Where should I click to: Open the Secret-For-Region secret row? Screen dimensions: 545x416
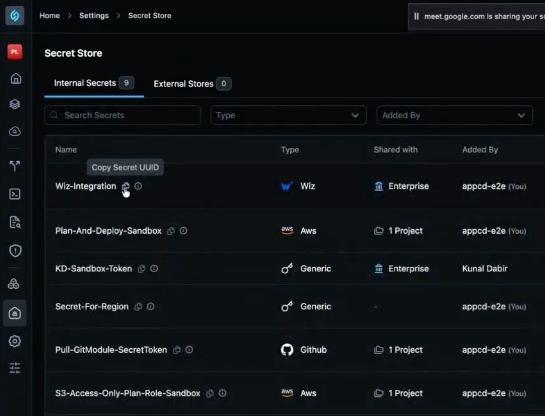pos(295,307)
